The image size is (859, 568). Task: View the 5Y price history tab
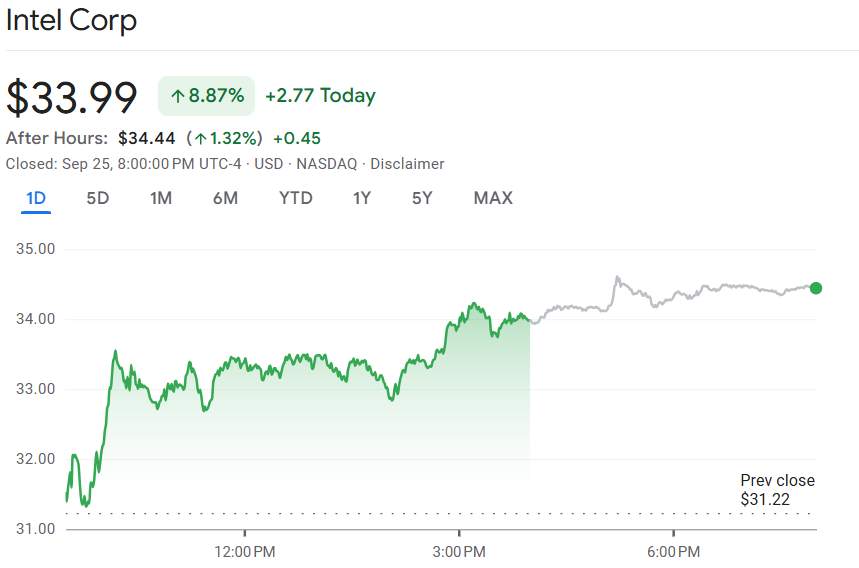click(x=422, y=198)
